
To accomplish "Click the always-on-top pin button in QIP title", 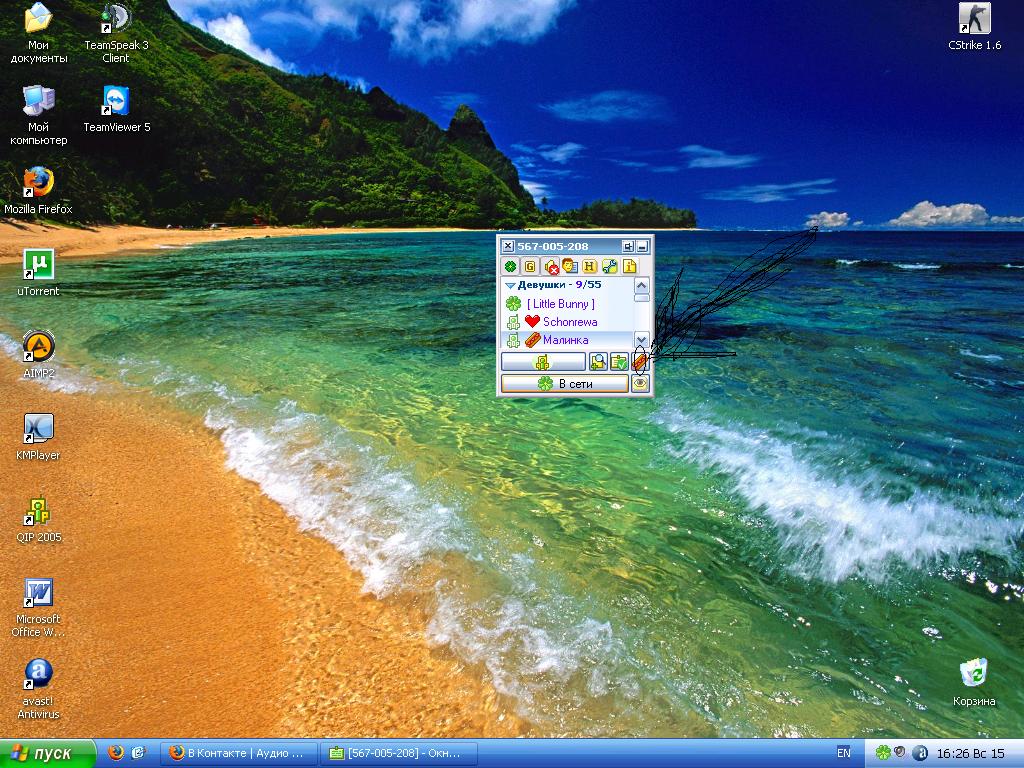I will [x=628, y=246].
